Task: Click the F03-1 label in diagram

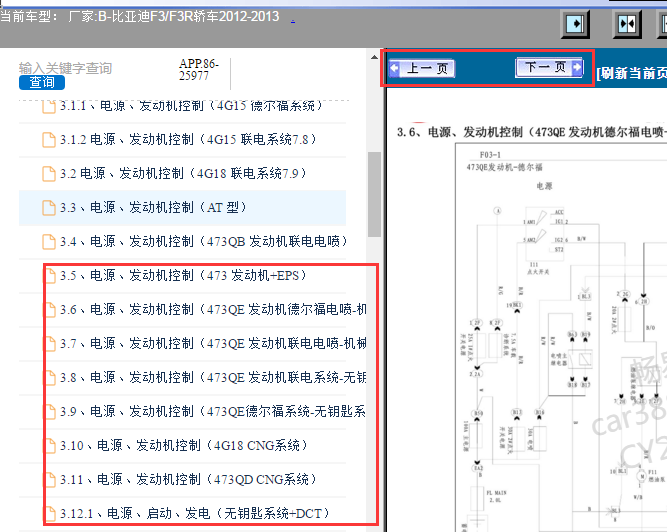Action: pyautogui.click(x=490, y=155)
